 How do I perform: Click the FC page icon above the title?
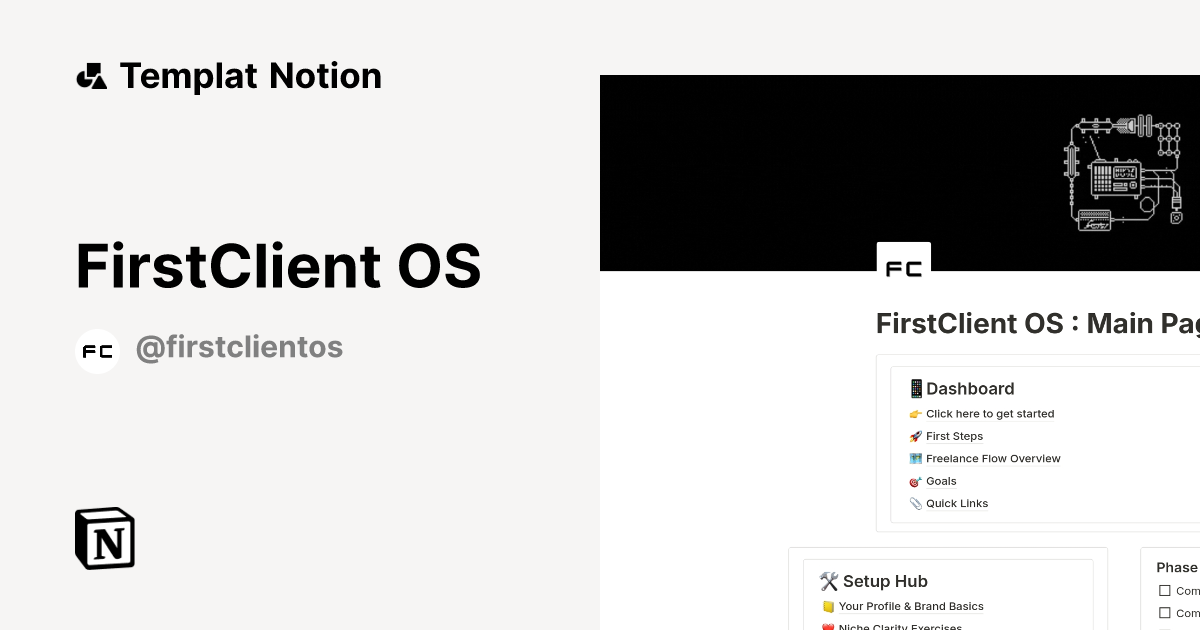(x=903, y=266)
